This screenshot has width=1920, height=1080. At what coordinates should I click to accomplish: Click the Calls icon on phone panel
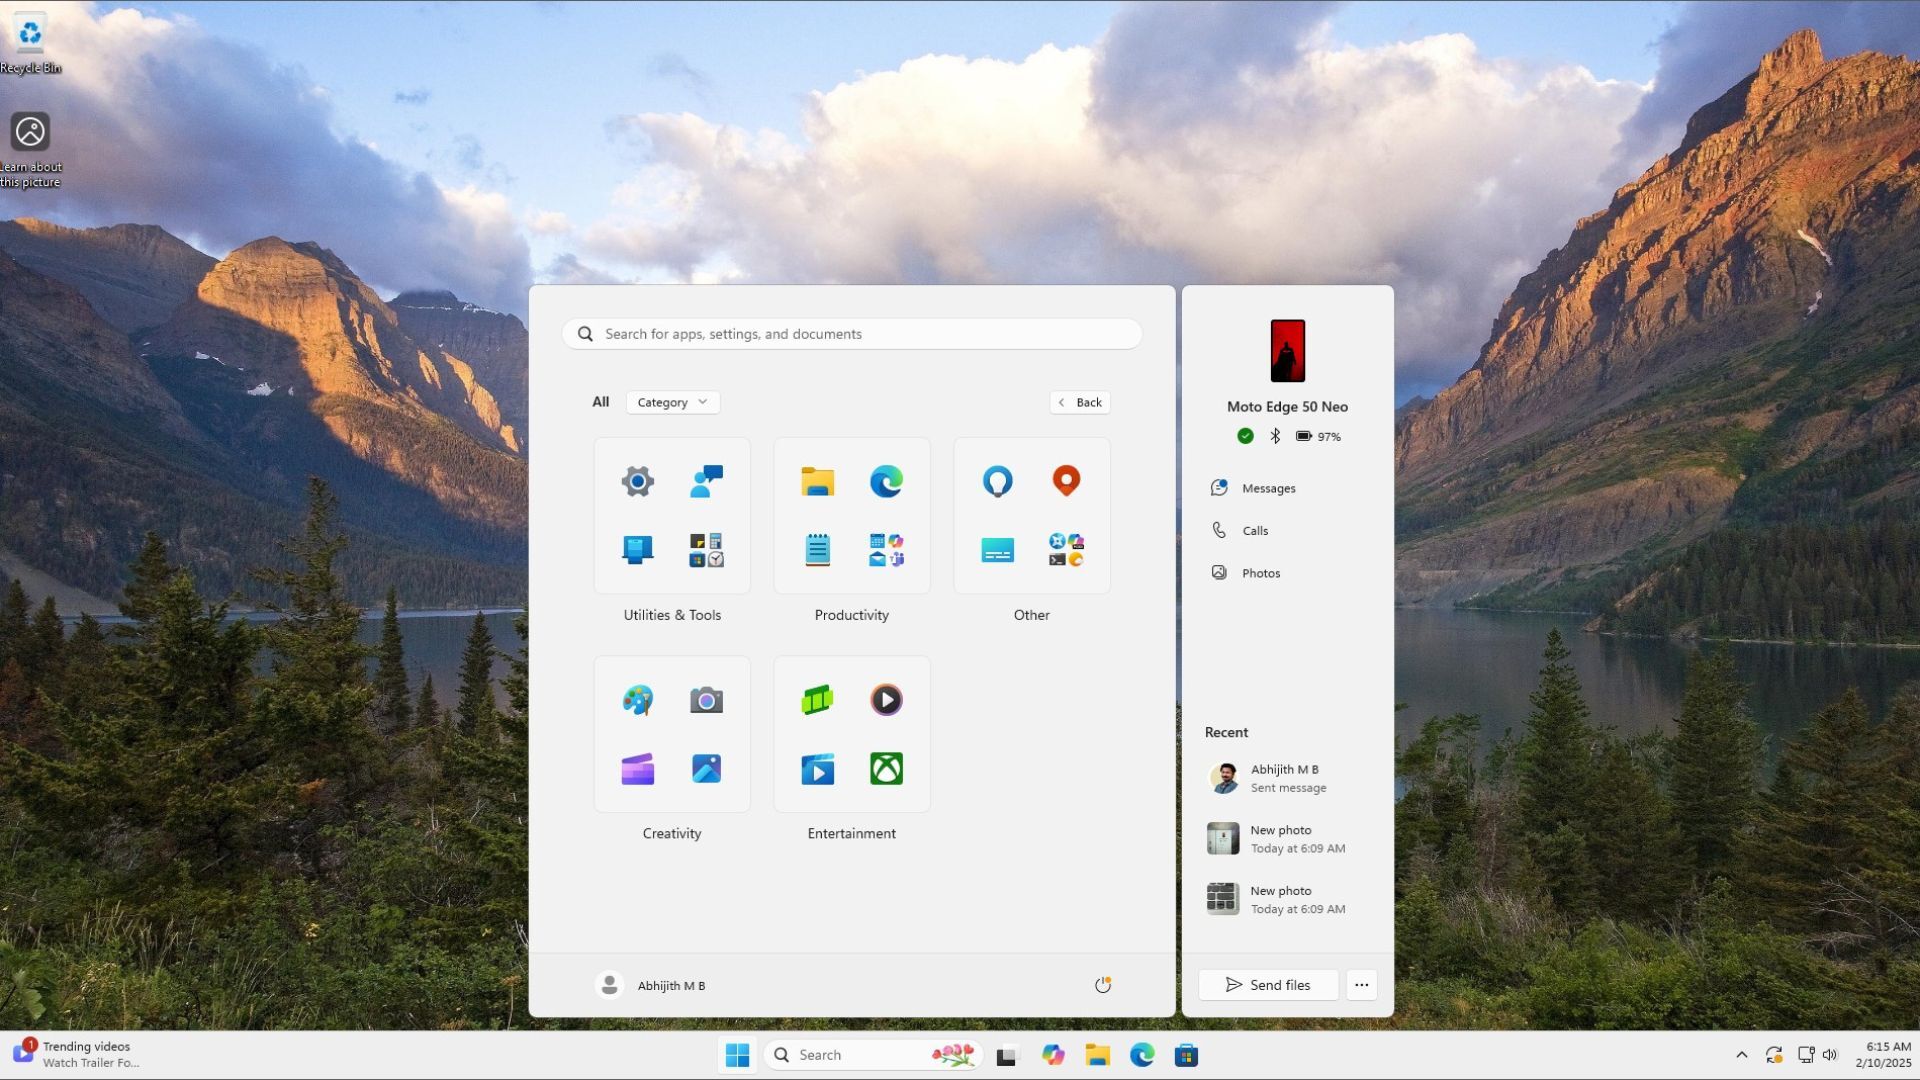[x=1220, y=530]
